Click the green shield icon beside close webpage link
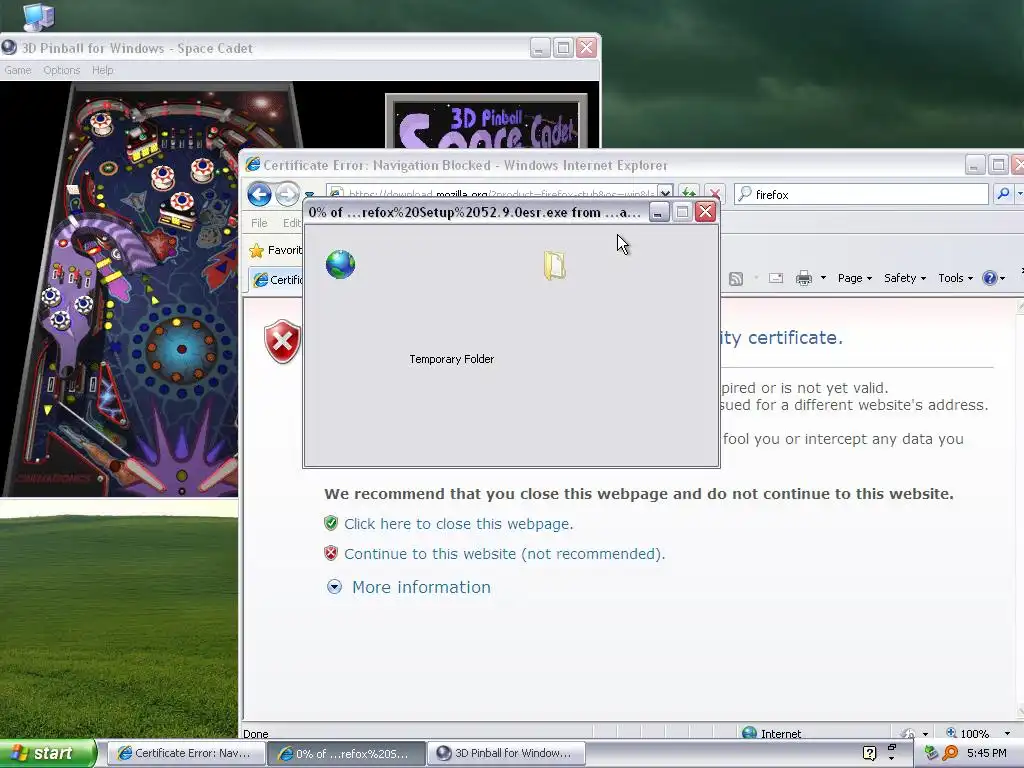 tap(331, 523)
